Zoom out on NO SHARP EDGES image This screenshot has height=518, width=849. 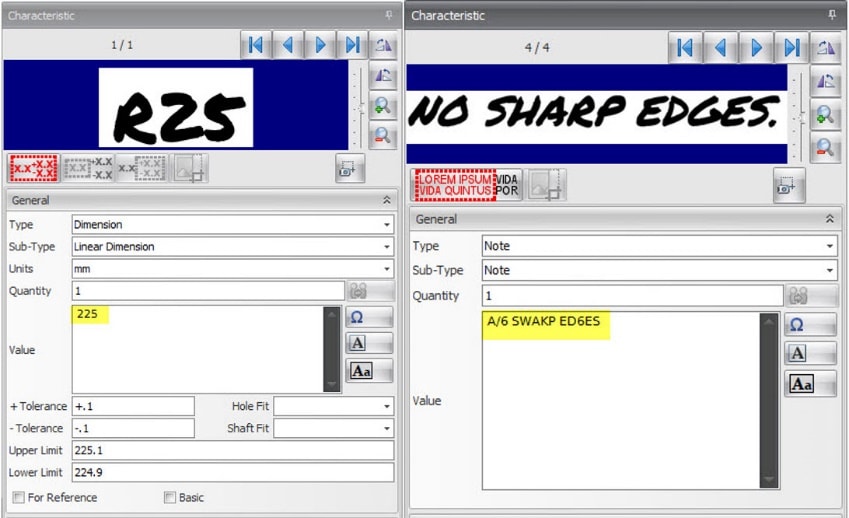825,147
